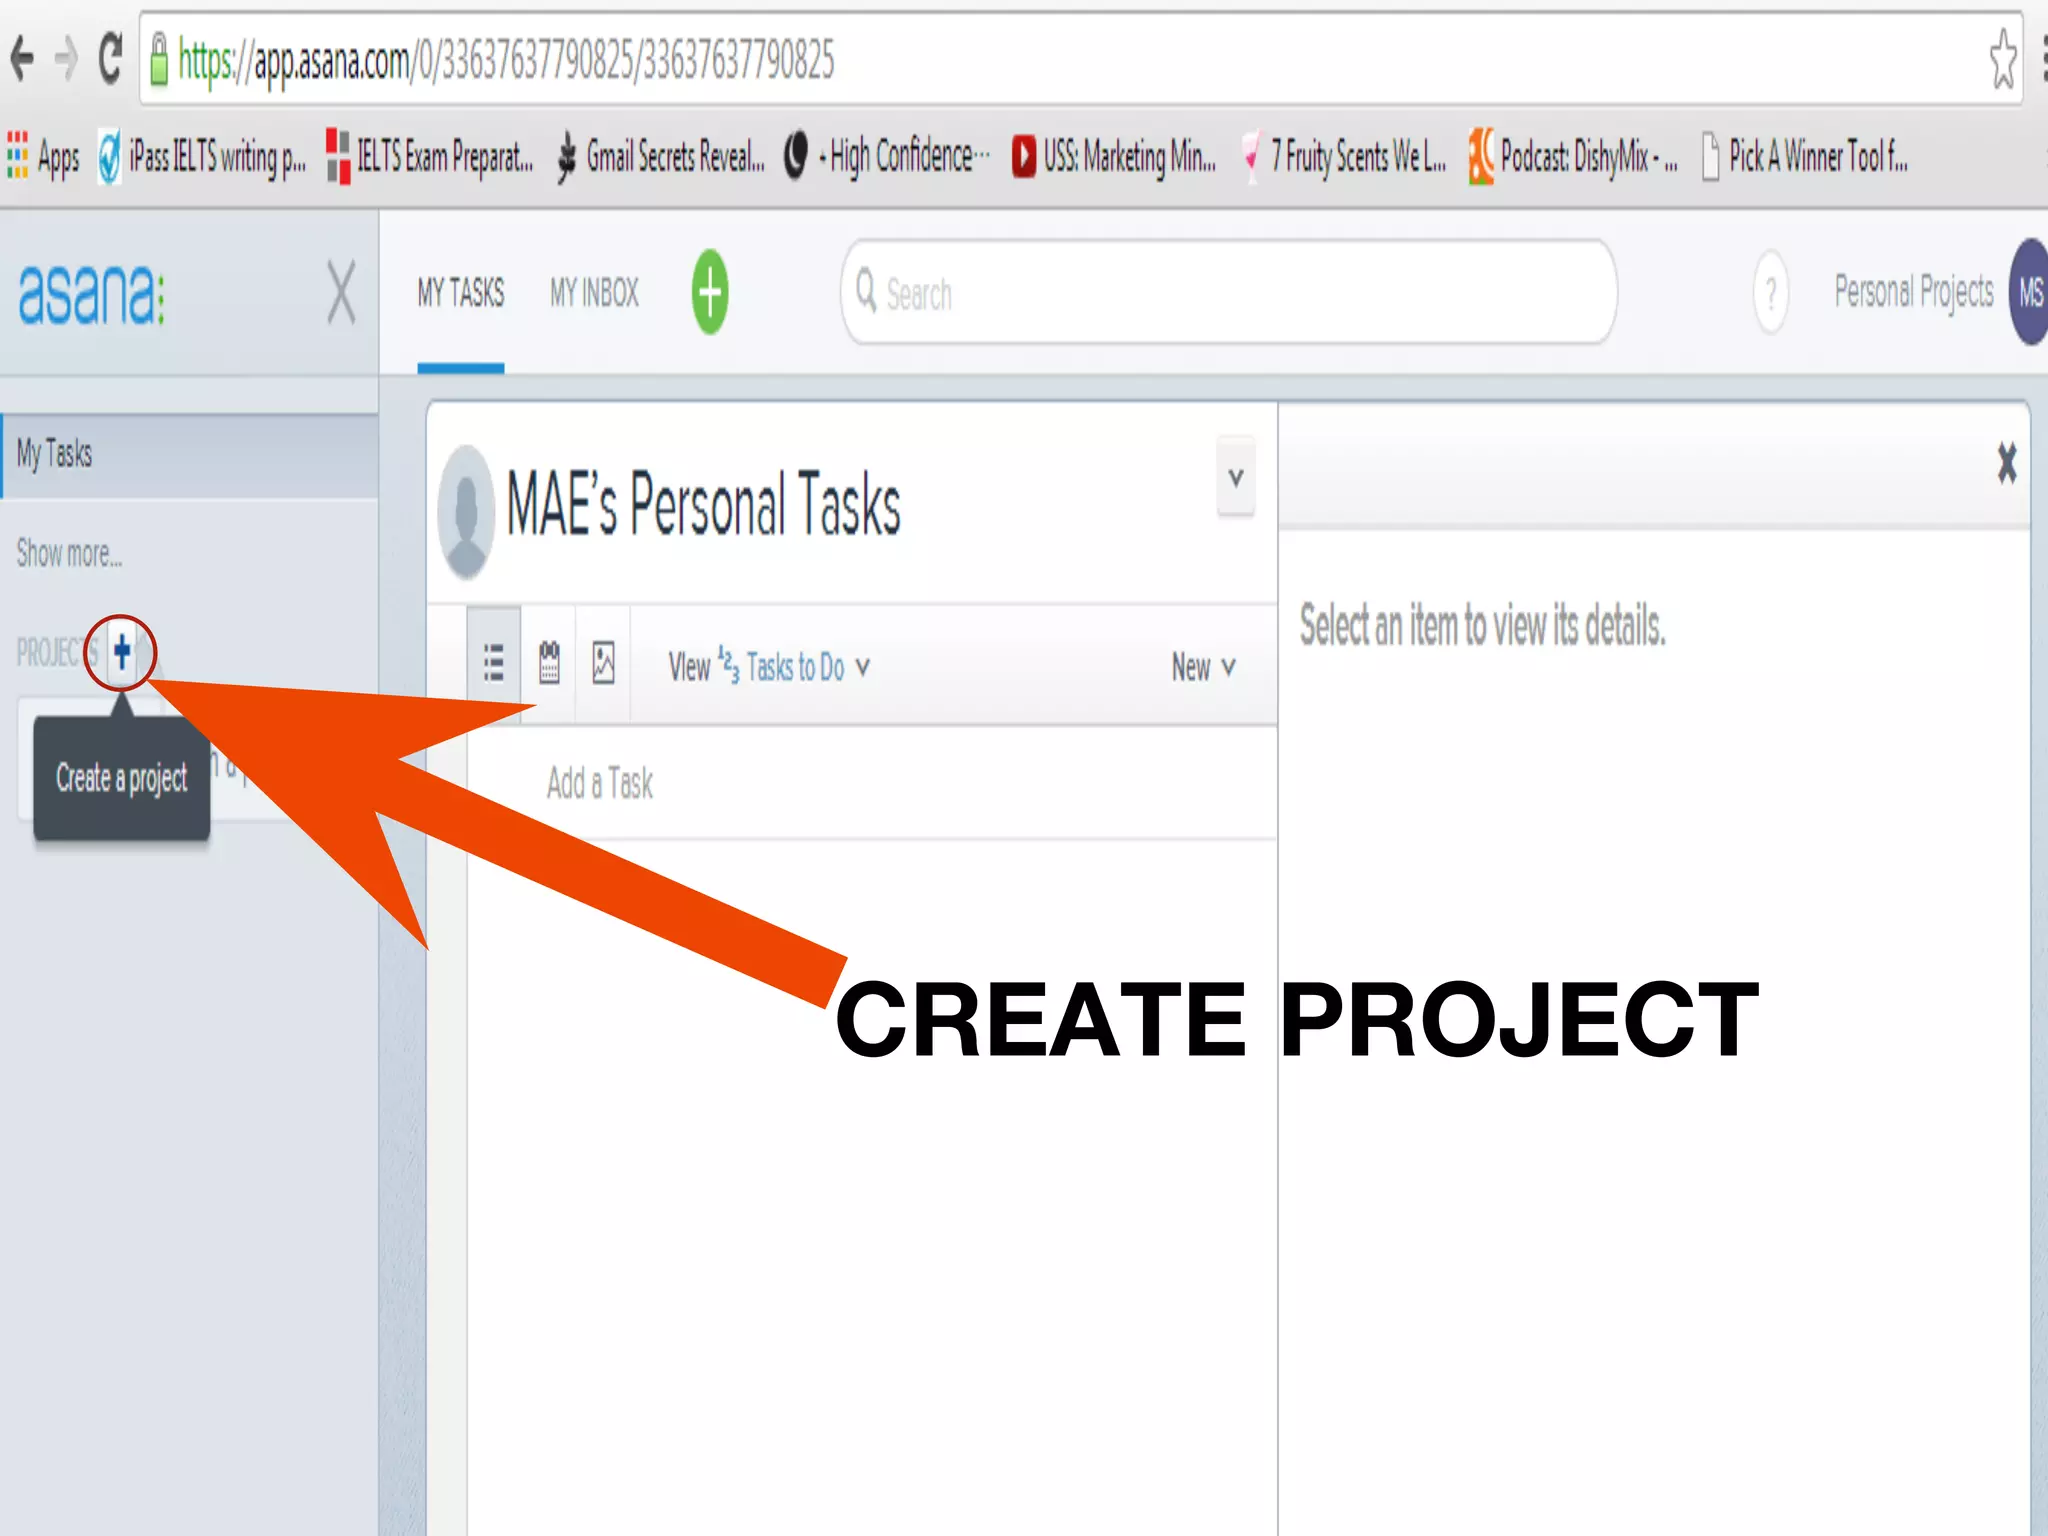Open help question mark icon
The width and height of the screenshot is (2048, 1536).
(x=1771, y=293)
